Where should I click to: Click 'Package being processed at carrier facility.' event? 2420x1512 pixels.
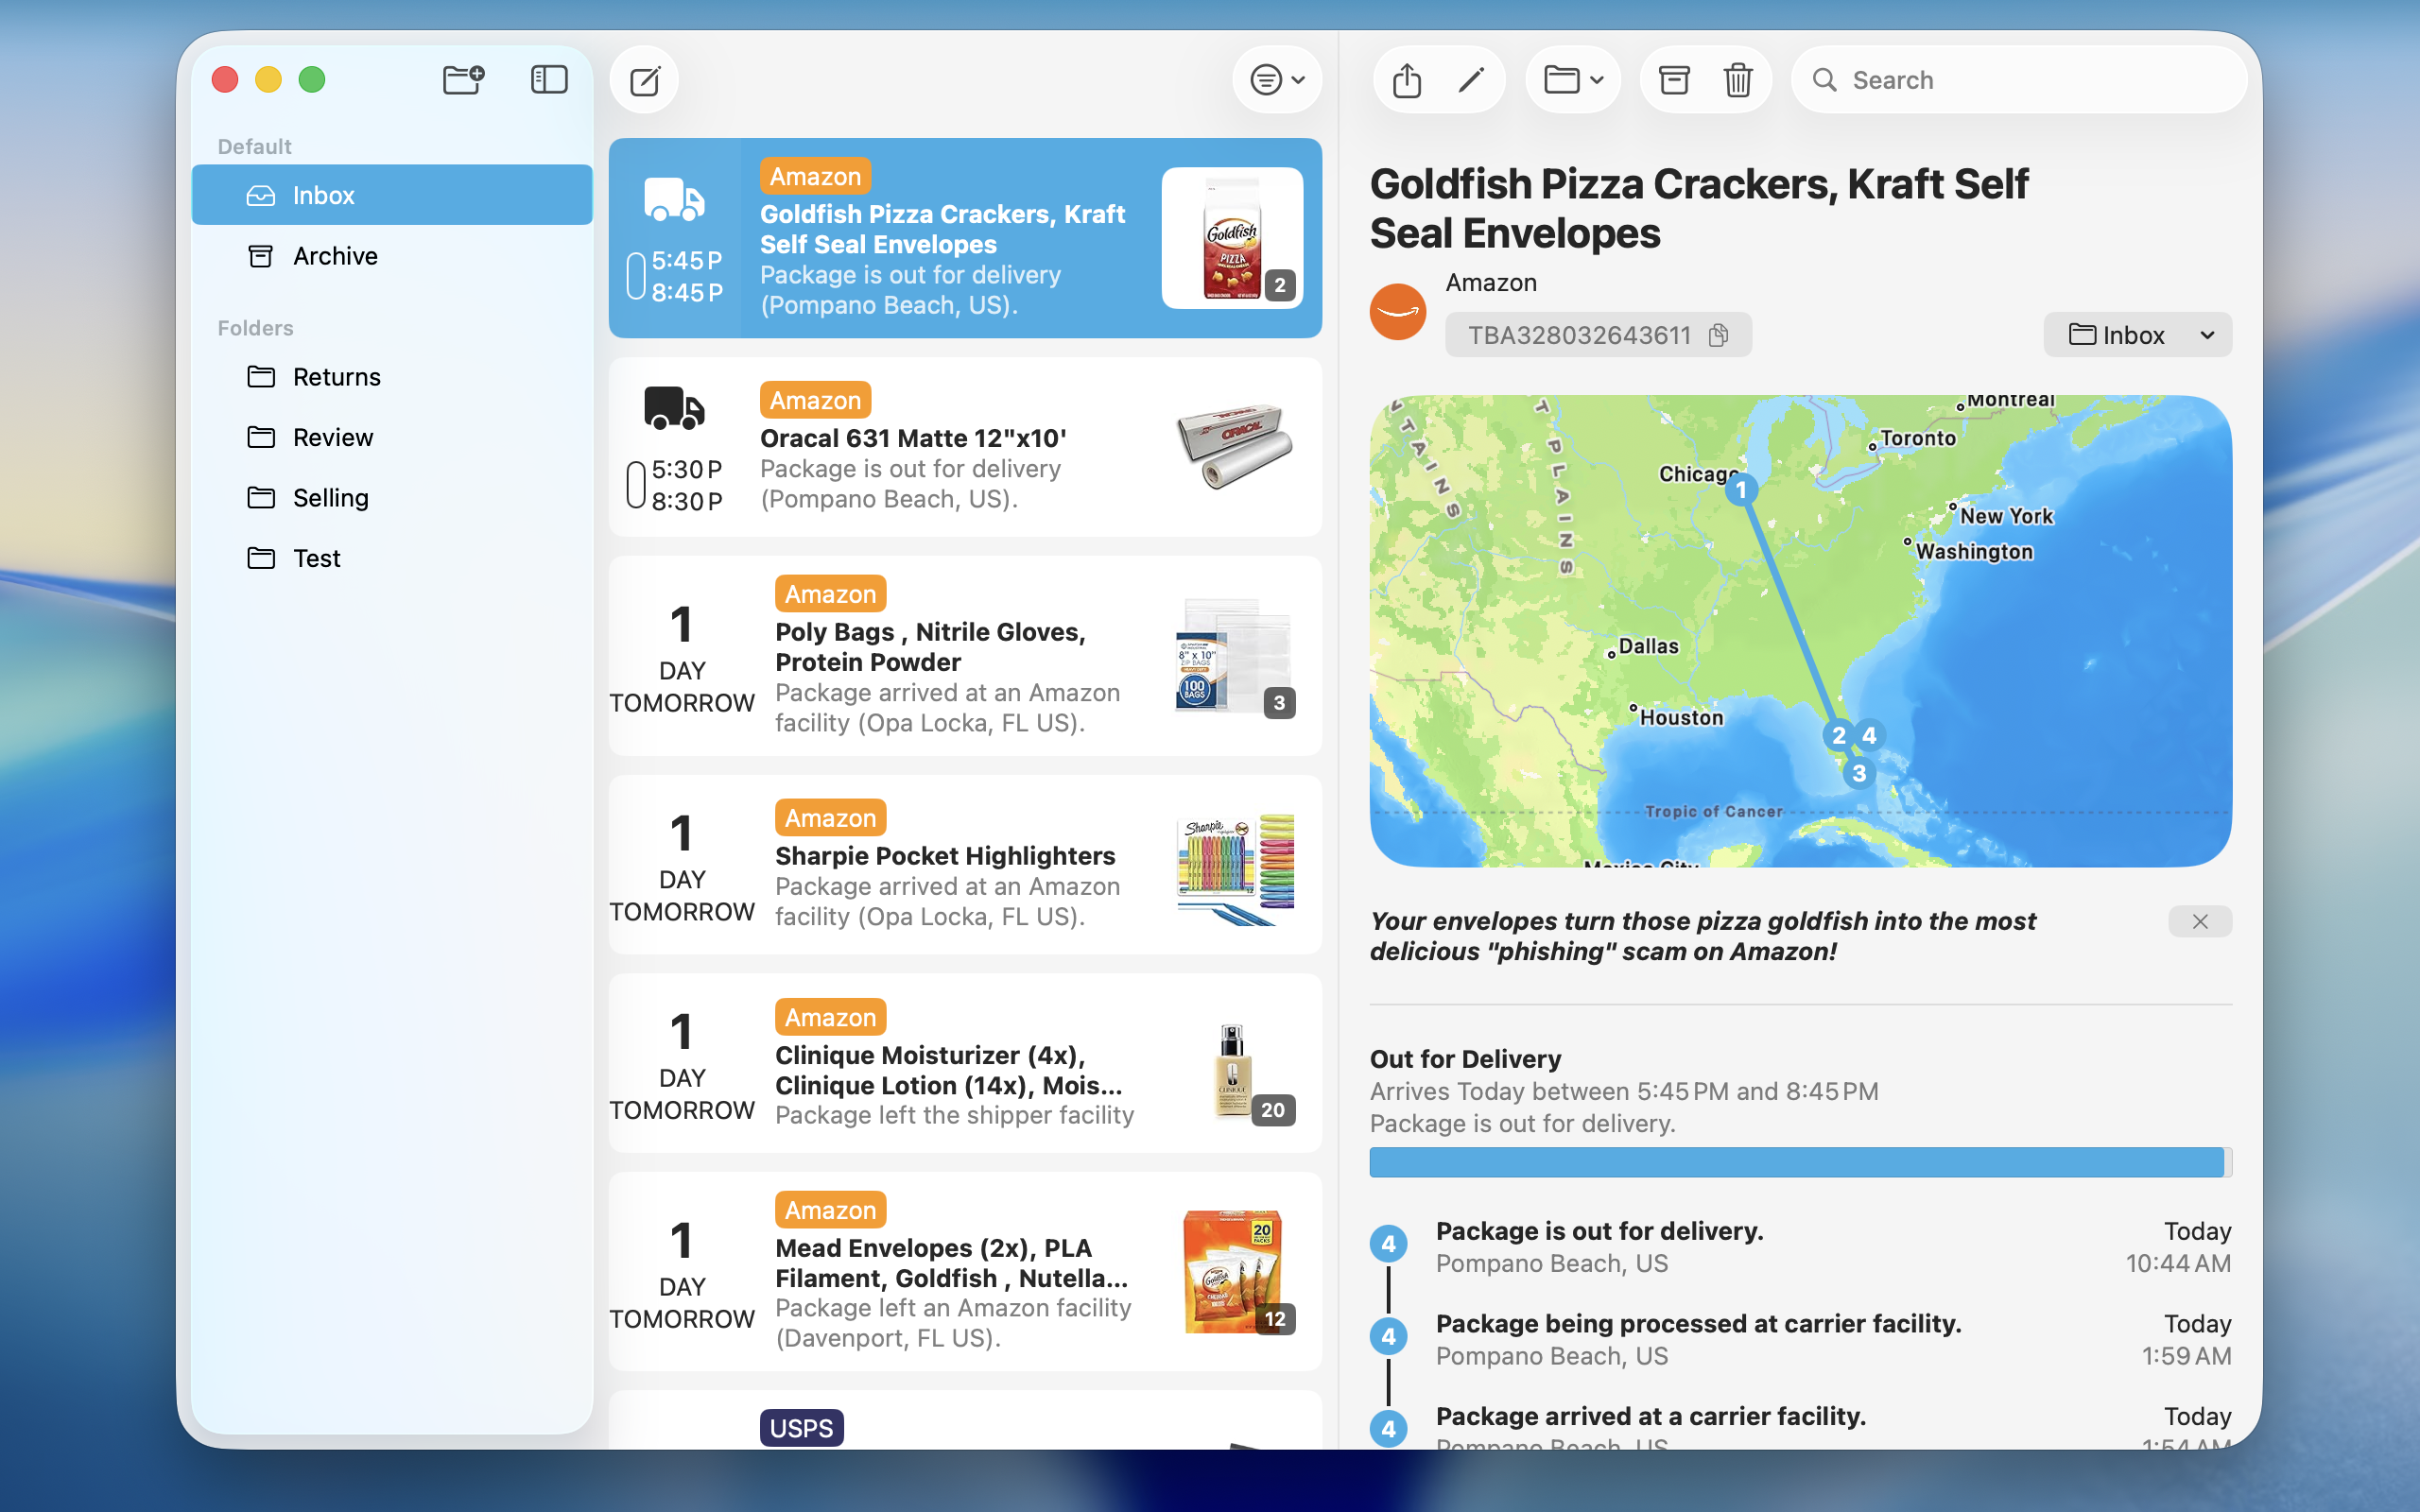(1698, 1324)
